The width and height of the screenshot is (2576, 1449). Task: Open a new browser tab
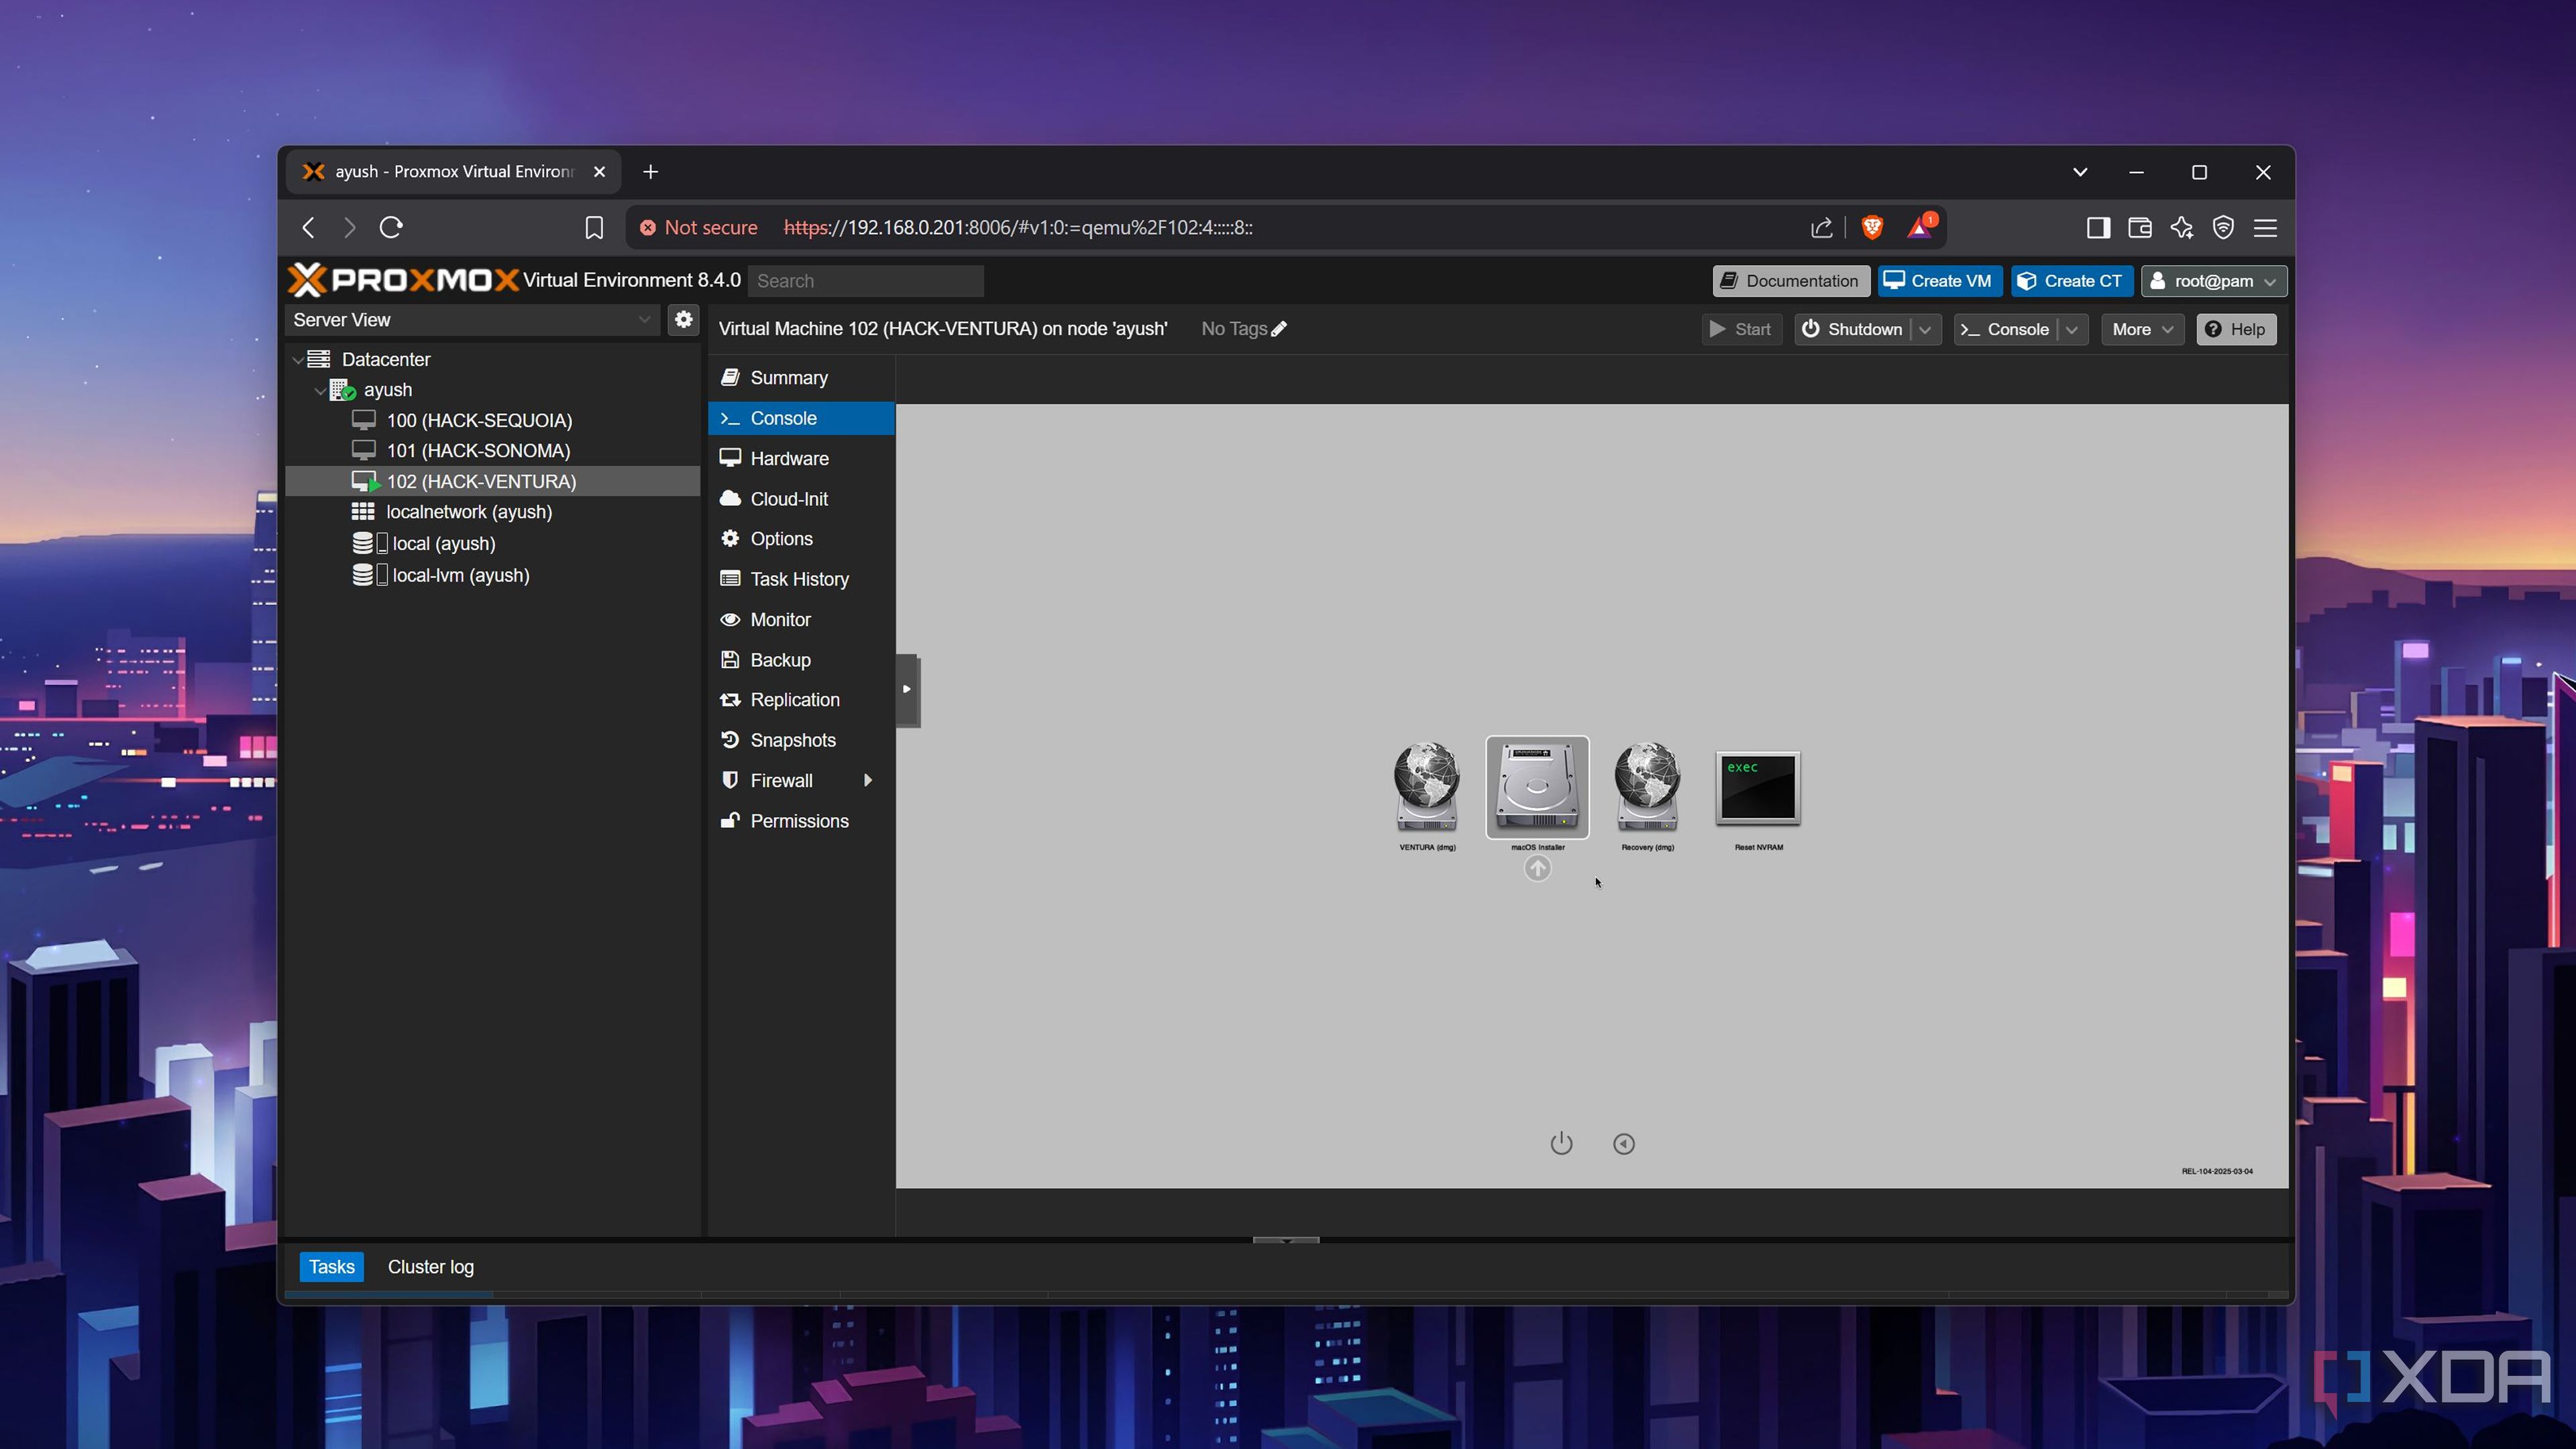point(650,172)
